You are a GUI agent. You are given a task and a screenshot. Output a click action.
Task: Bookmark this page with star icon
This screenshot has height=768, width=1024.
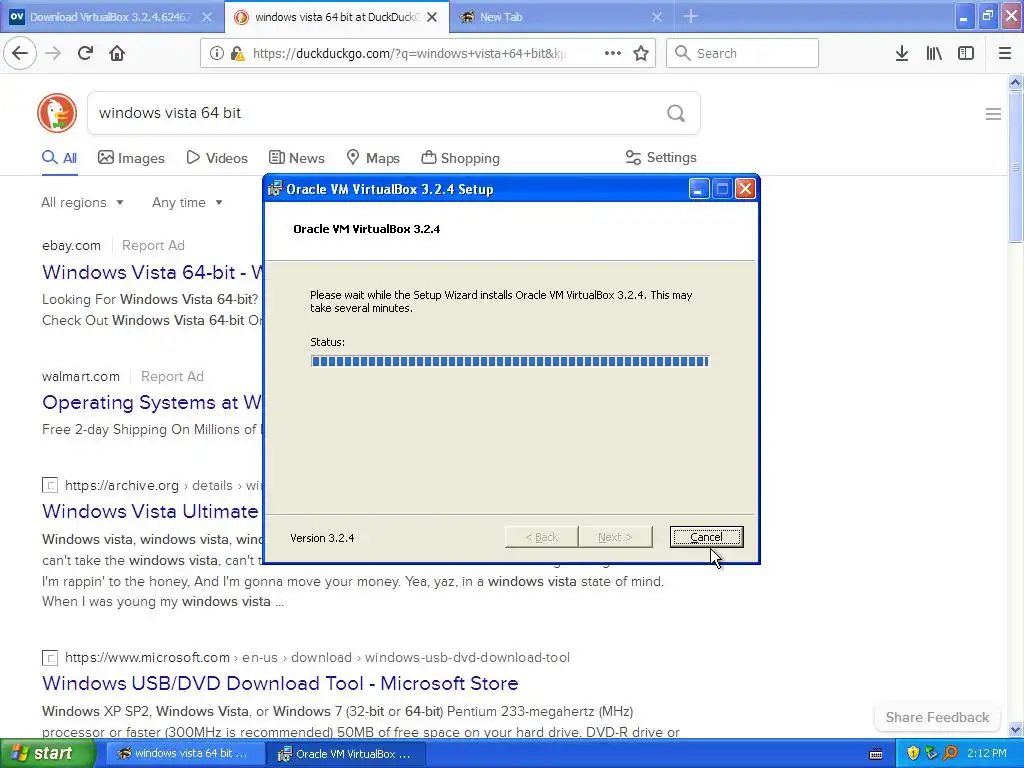[641, 53]
